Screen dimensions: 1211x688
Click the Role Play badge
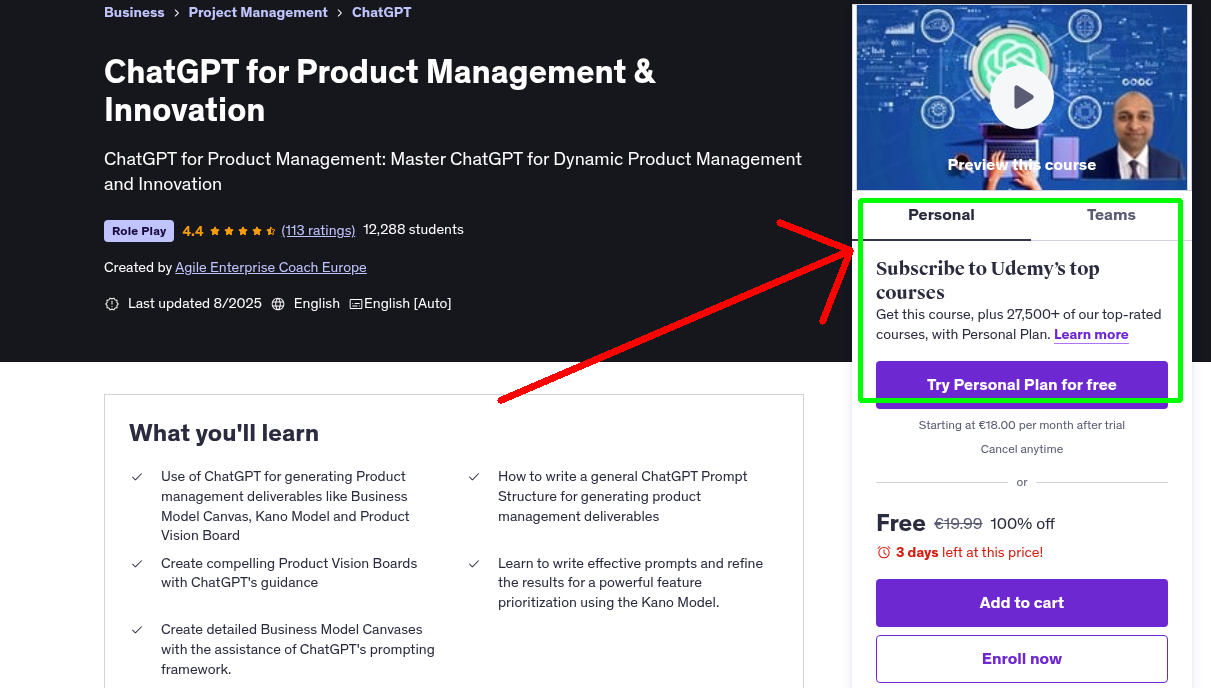coord(139,231)
